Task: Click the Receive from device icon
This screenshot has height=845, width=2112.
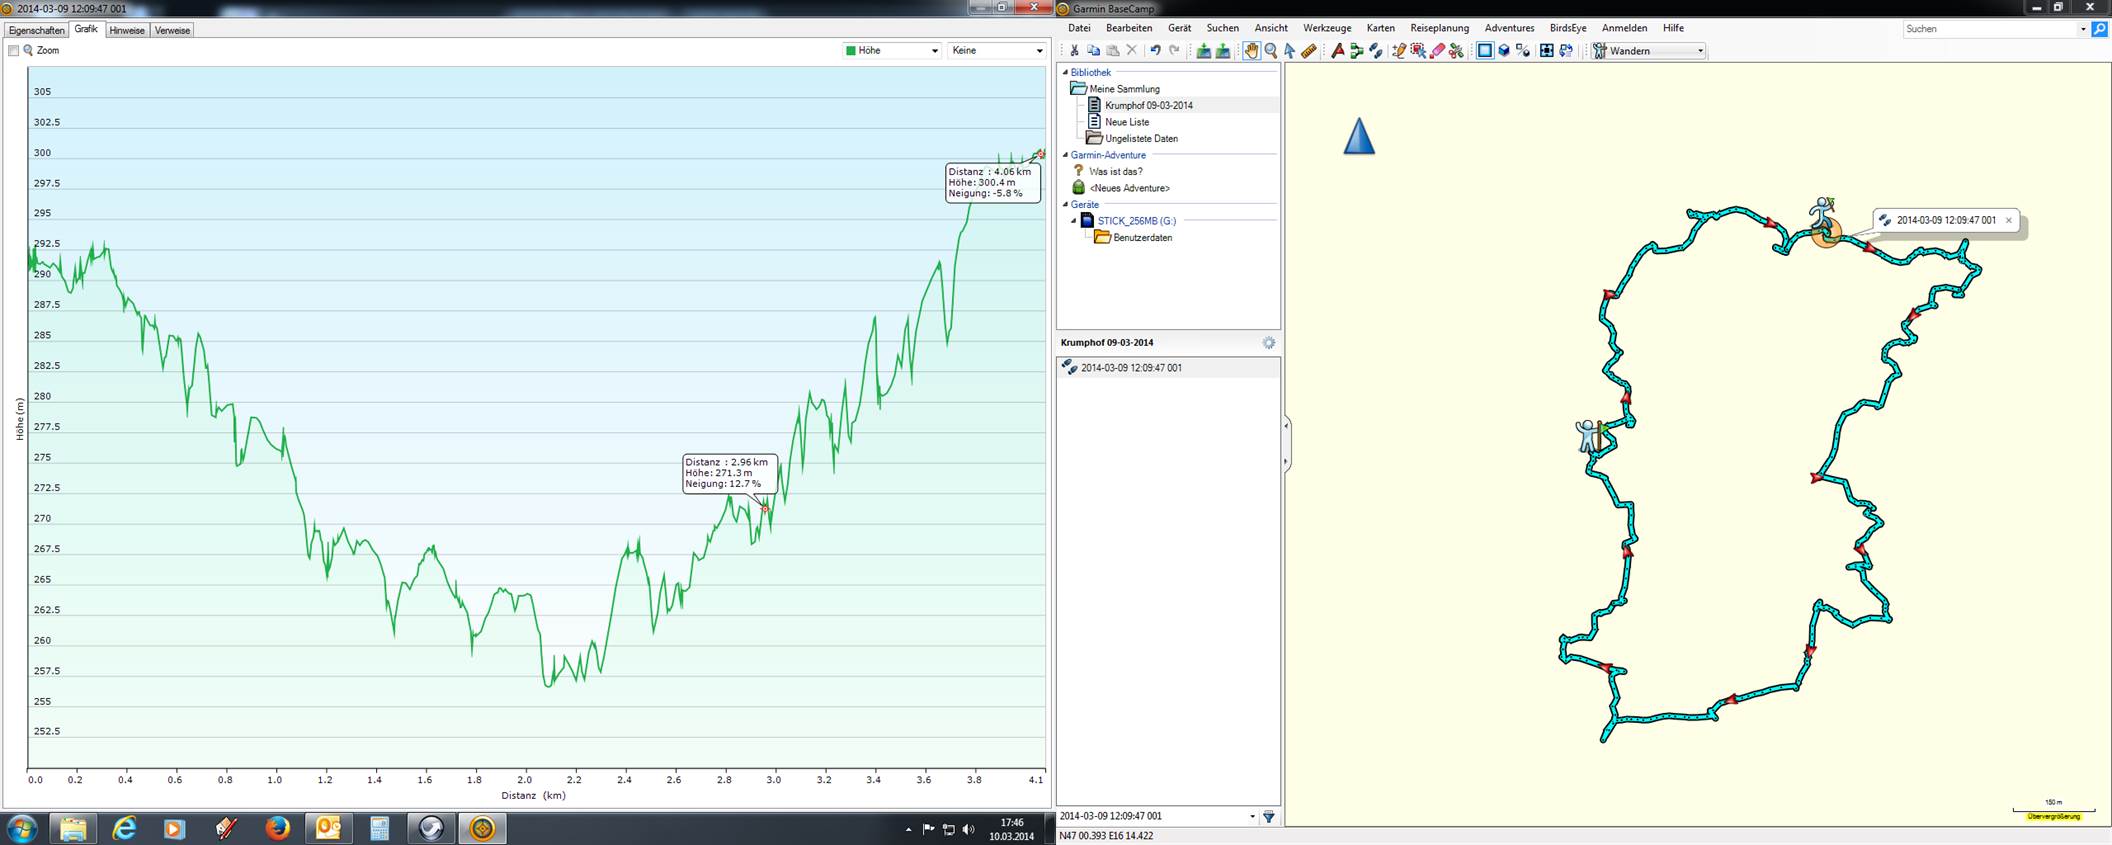Action: pyautogui.click(x=1223, y=51)
